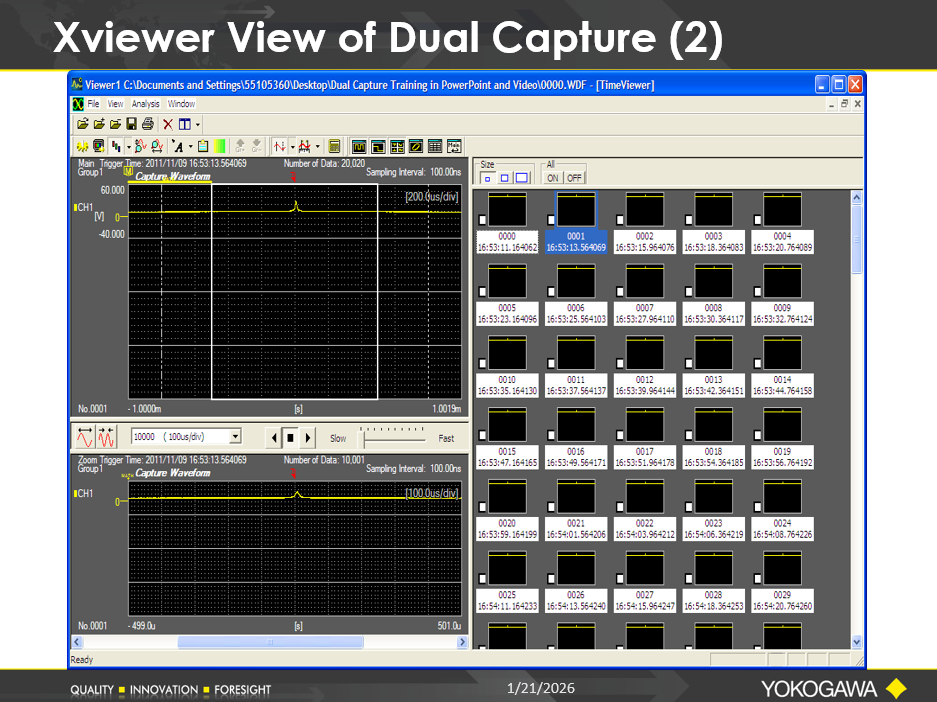Screen dimensions: 937x702
Task: Click the compress time axis waveform icon
Action: (107, 436)
